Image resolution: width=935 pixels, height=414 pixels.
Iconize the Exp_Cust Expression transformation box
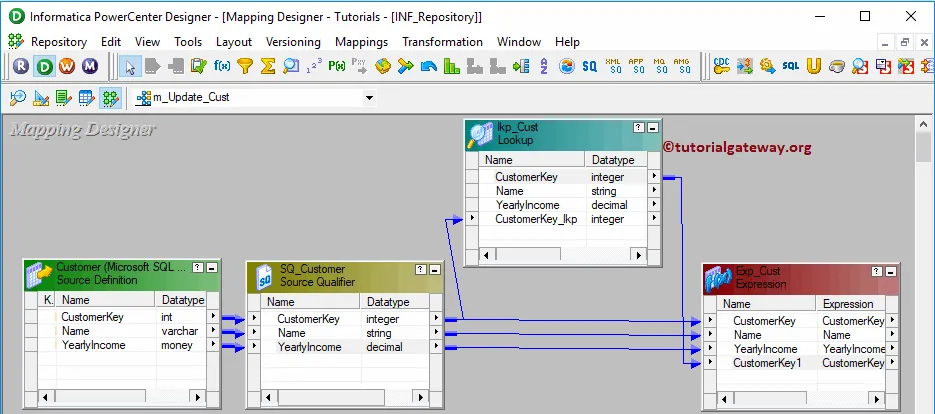891,272
